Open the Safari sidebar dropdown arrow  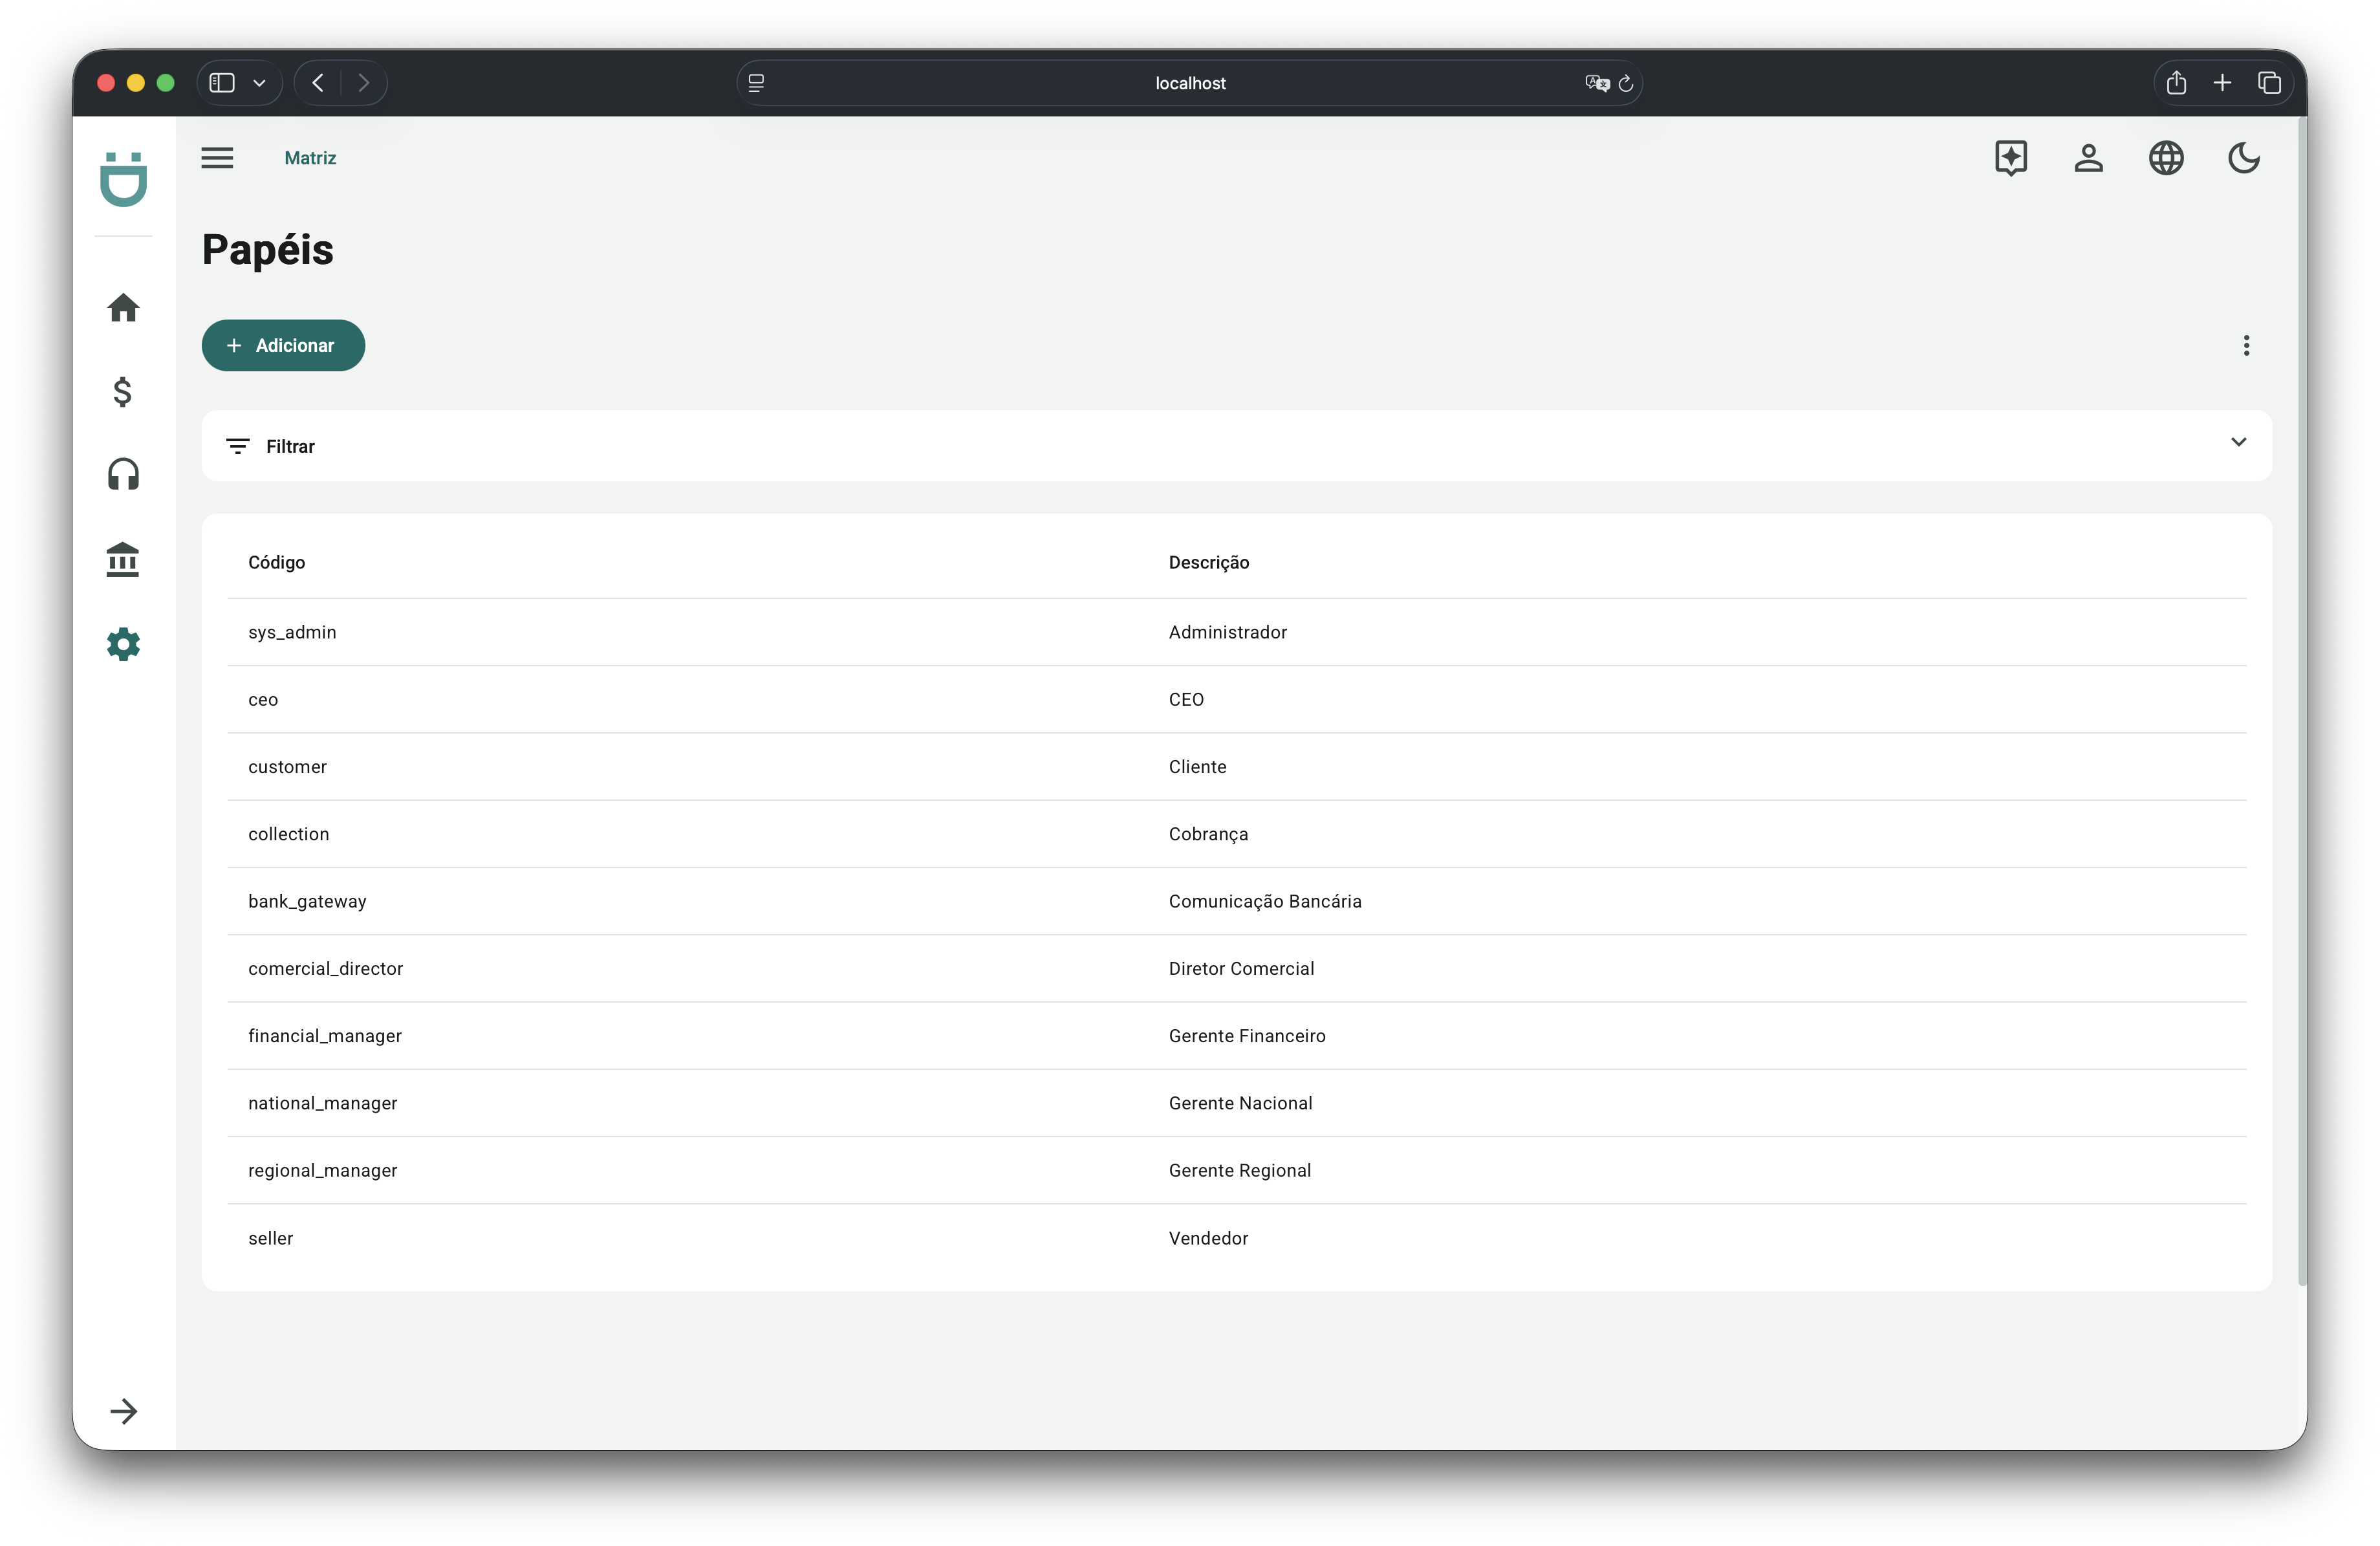point(259,83)
